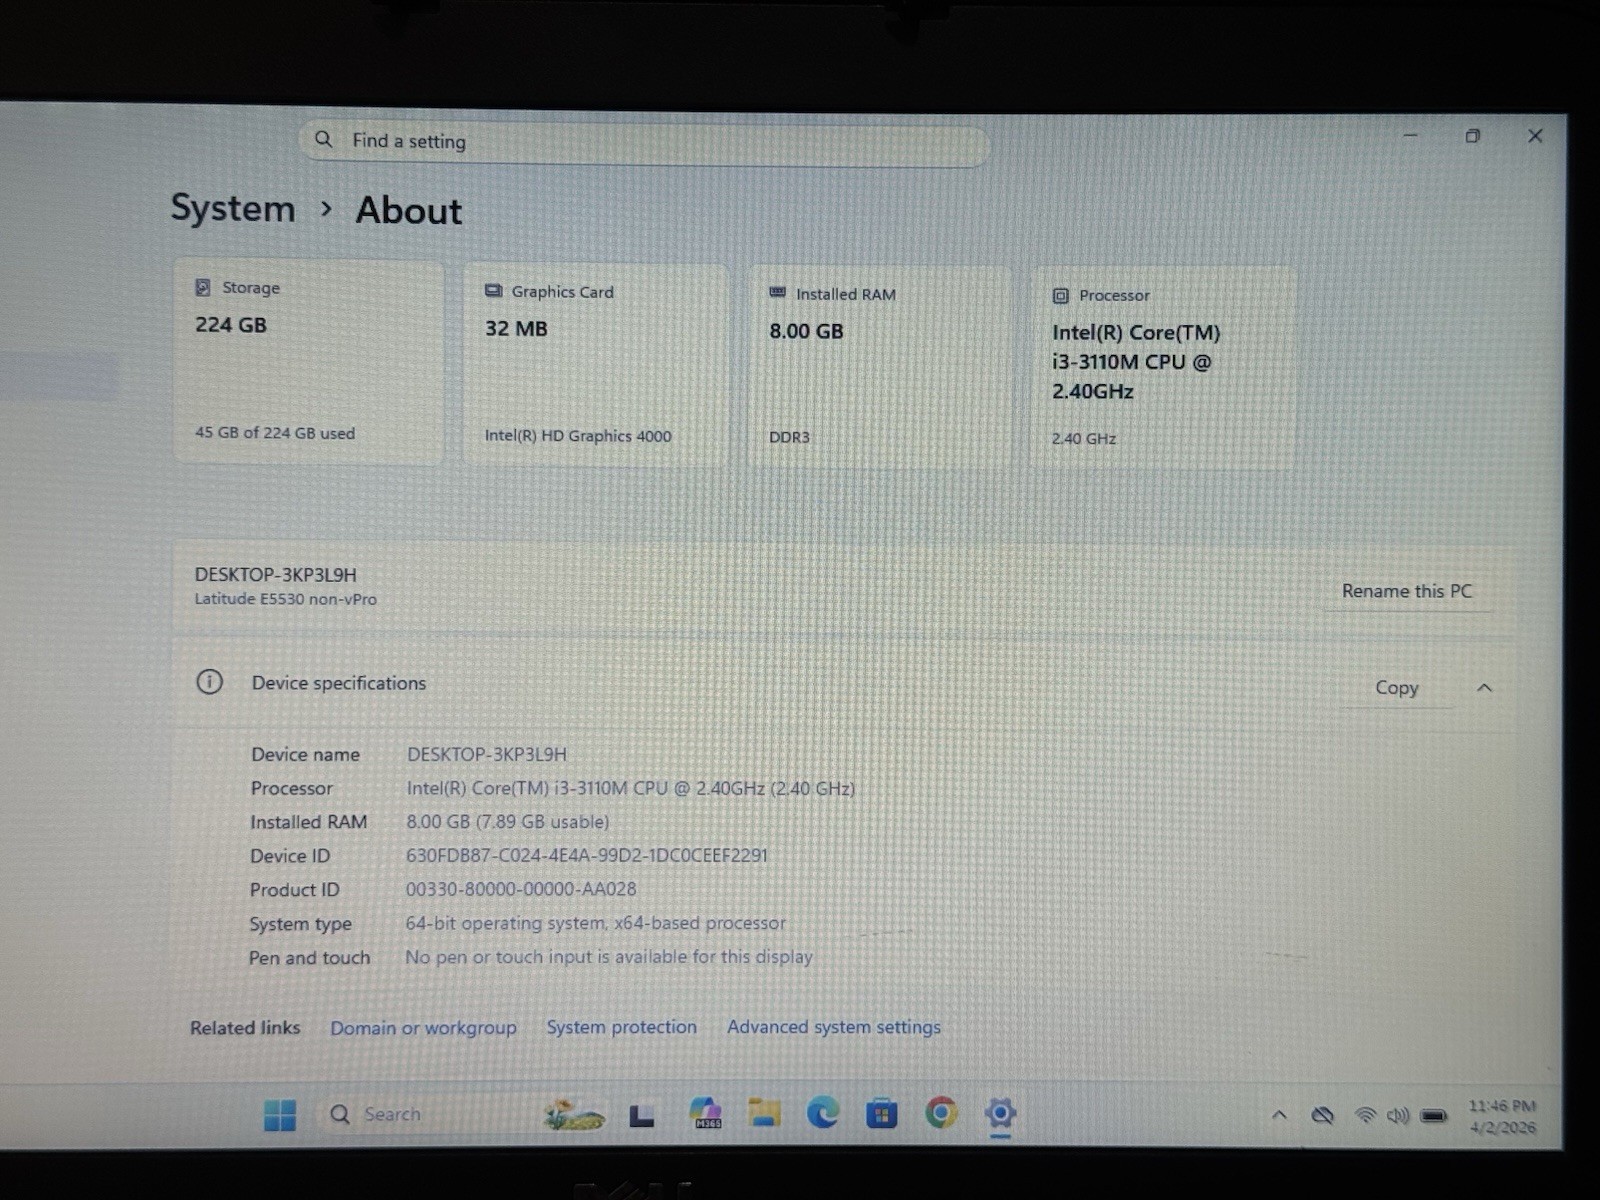Viewport: 1600px width, 1200px height.
Task: Select the 8.00 GB (7.89 GB usable) text
Action: pos(507,822)
